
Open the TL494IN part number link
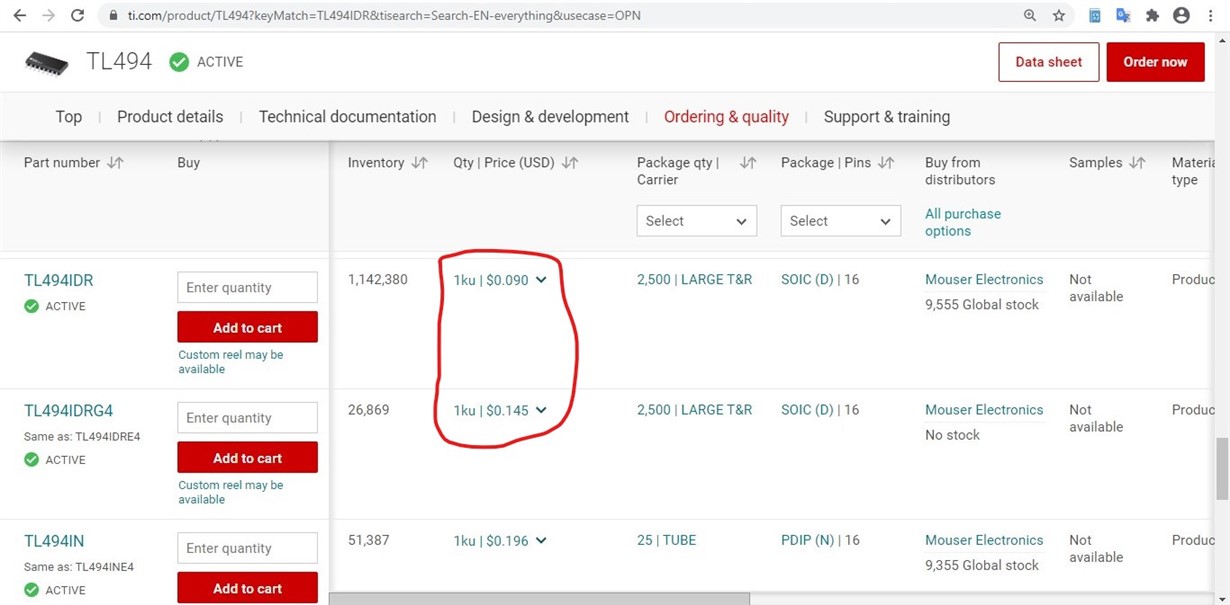click(54, 541)
